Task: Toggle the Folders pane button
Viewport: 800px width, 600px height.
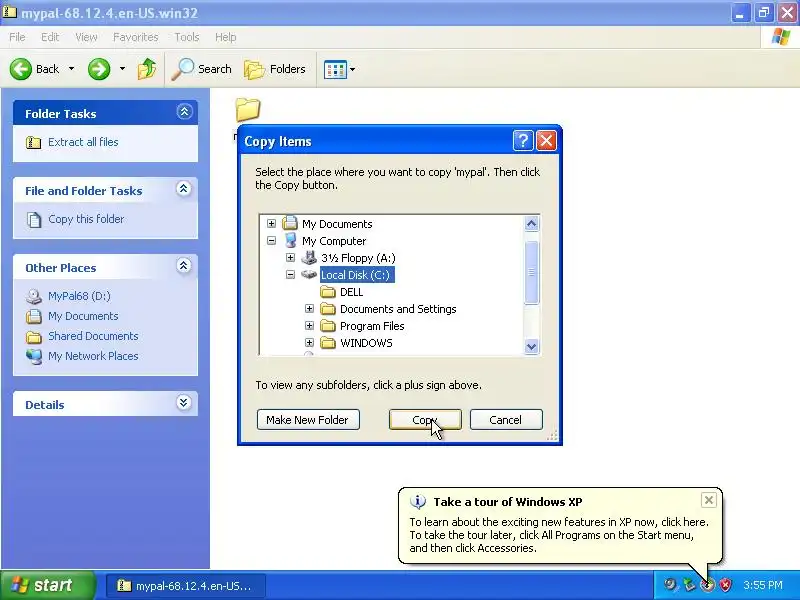Action: pos(274,69)
